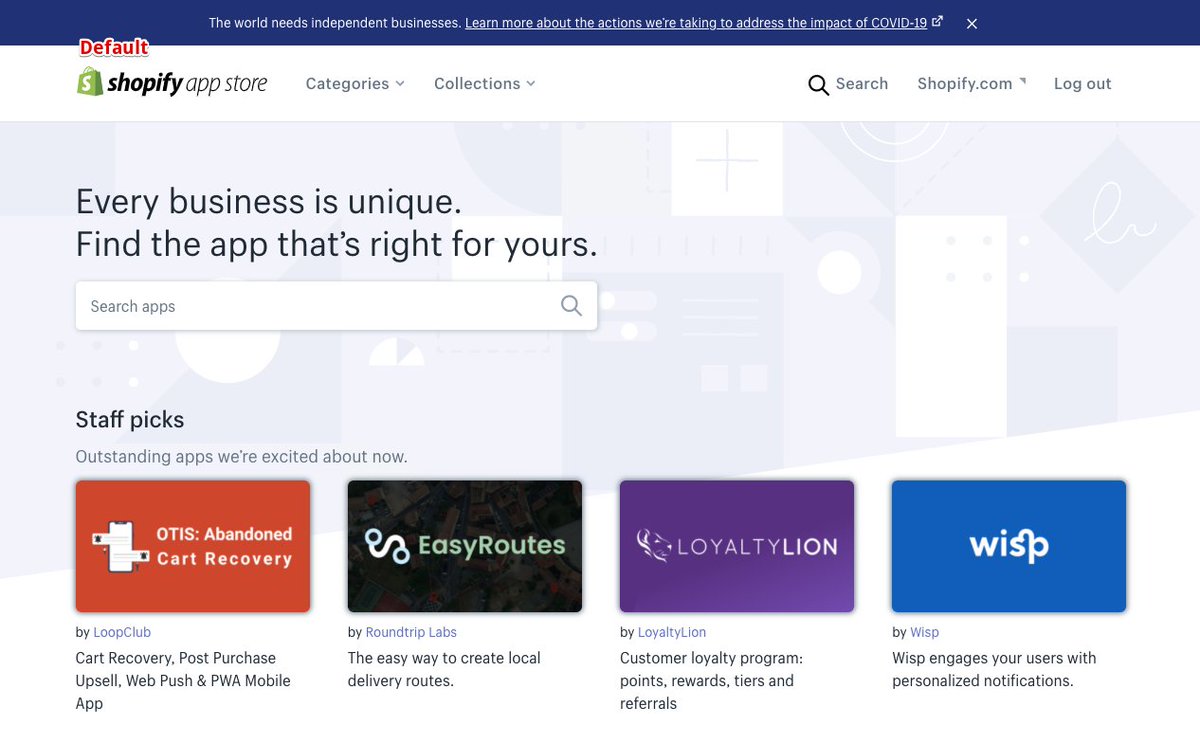Click the magnifier icon beside Search in header

818,85
